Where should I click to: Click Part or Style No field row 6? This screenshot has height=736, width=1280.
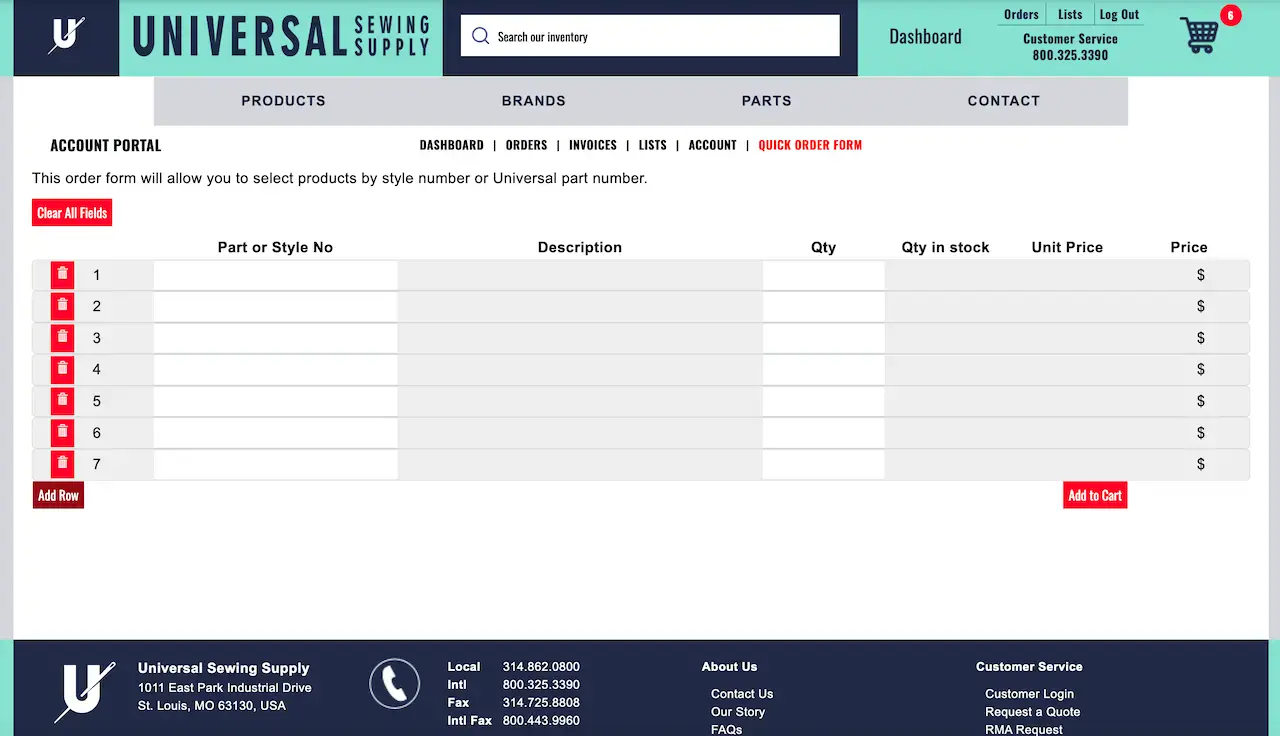coord(276,433)
